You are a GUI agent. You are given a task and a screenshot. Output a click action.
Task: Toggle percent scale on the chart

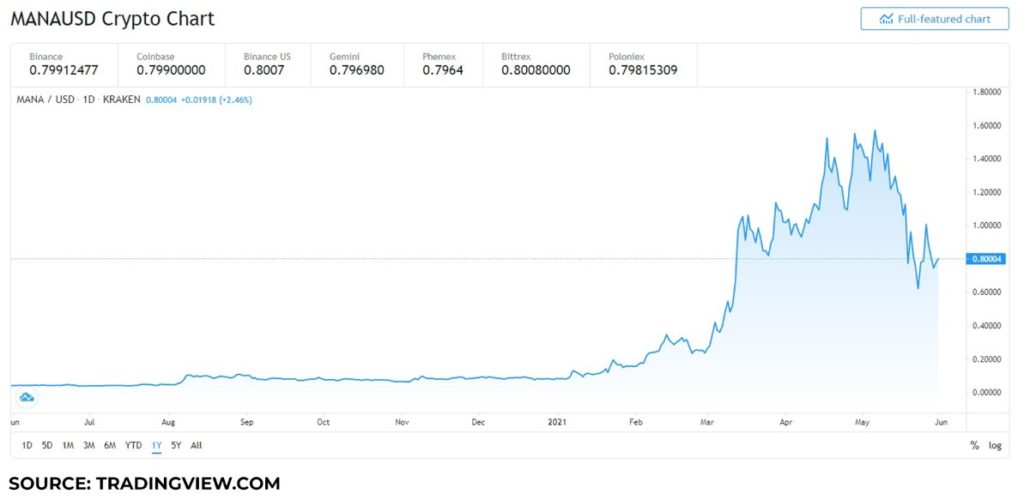973,445
